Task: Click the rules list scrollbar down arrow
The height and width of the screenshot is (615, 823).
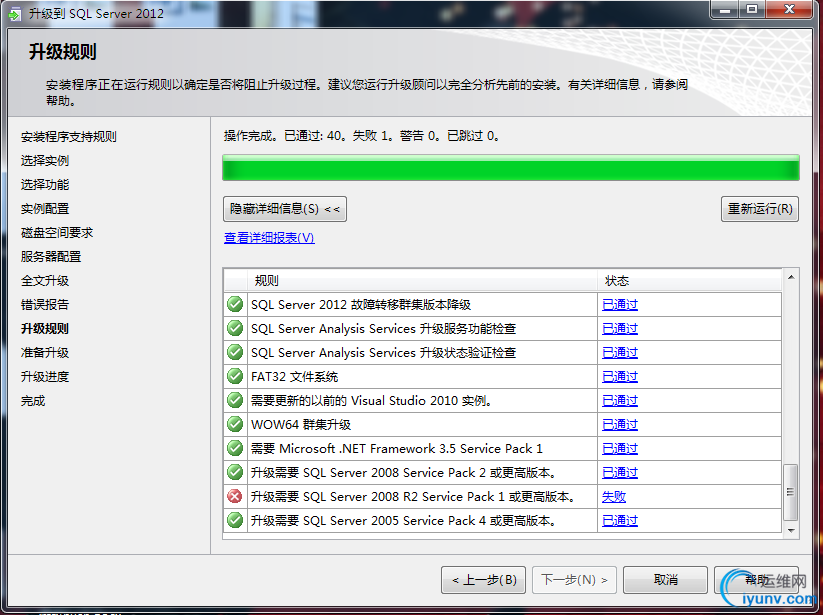Action: 790,531
